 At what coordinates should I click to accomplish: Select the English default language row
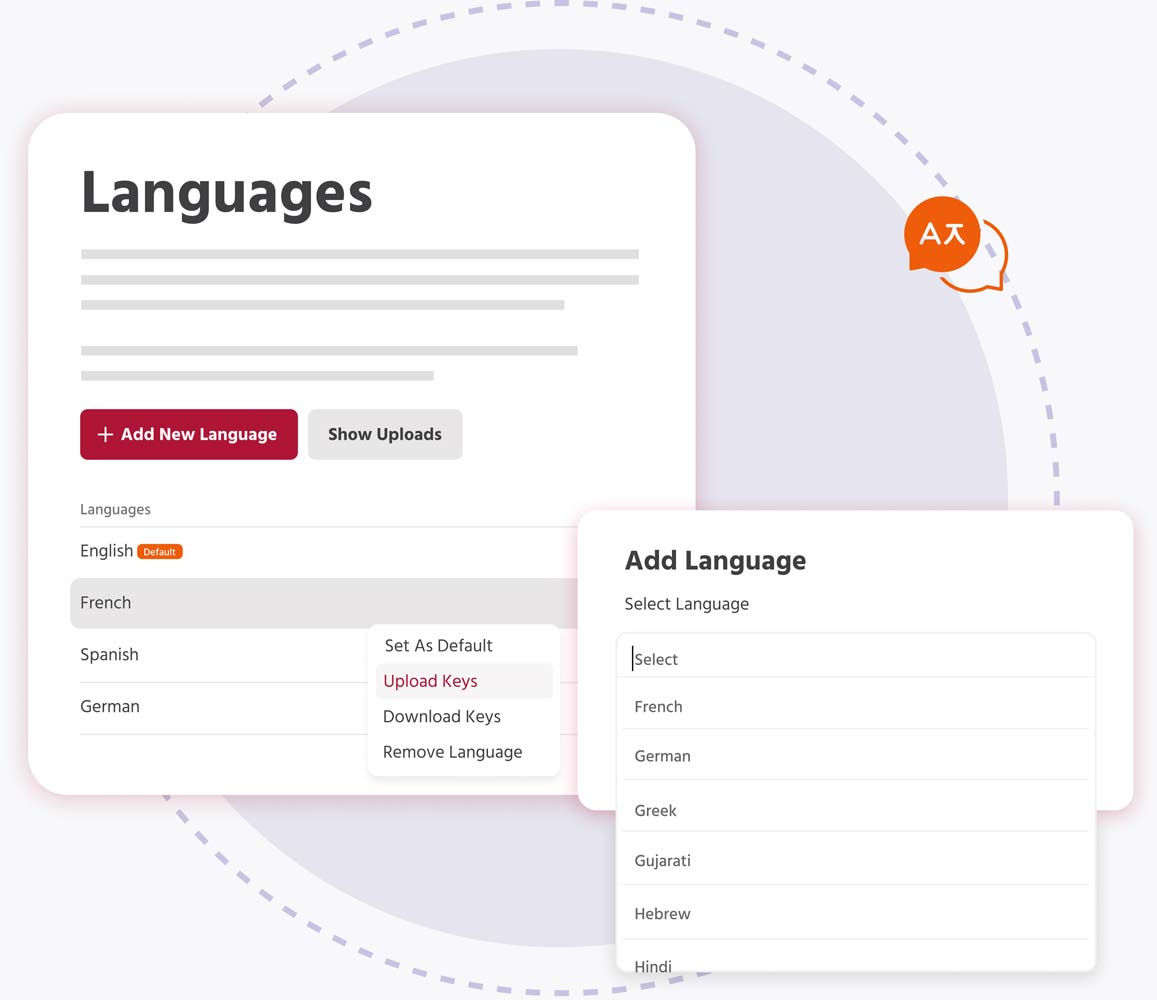click(328, 551)
